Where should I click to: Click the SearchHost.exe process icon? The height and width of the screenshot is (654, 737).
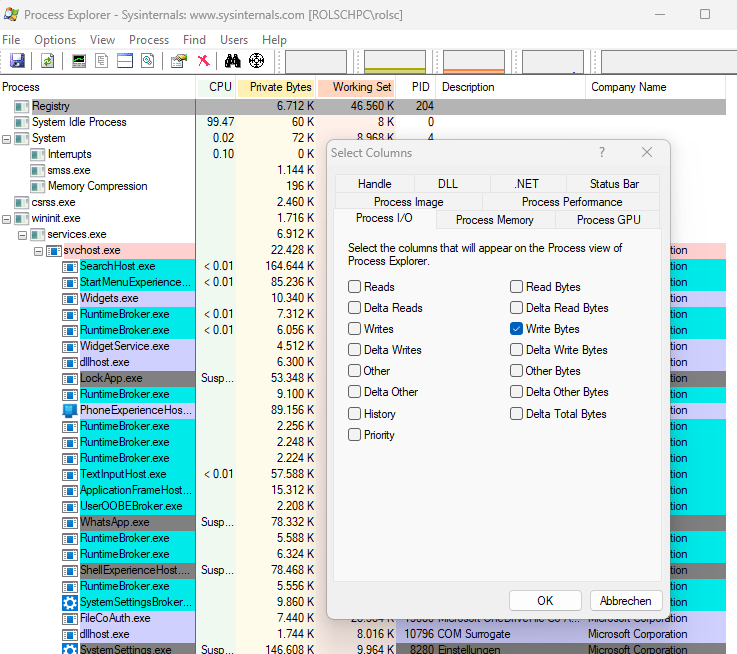[70, 267]
